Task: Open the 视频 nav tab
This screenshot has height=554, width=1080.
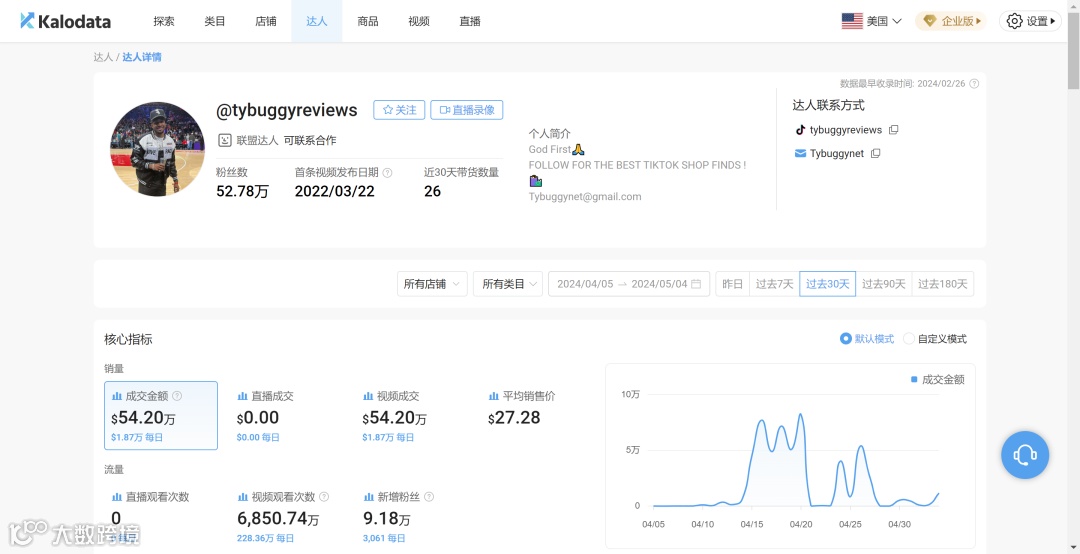Action: (x=419, y=21)
